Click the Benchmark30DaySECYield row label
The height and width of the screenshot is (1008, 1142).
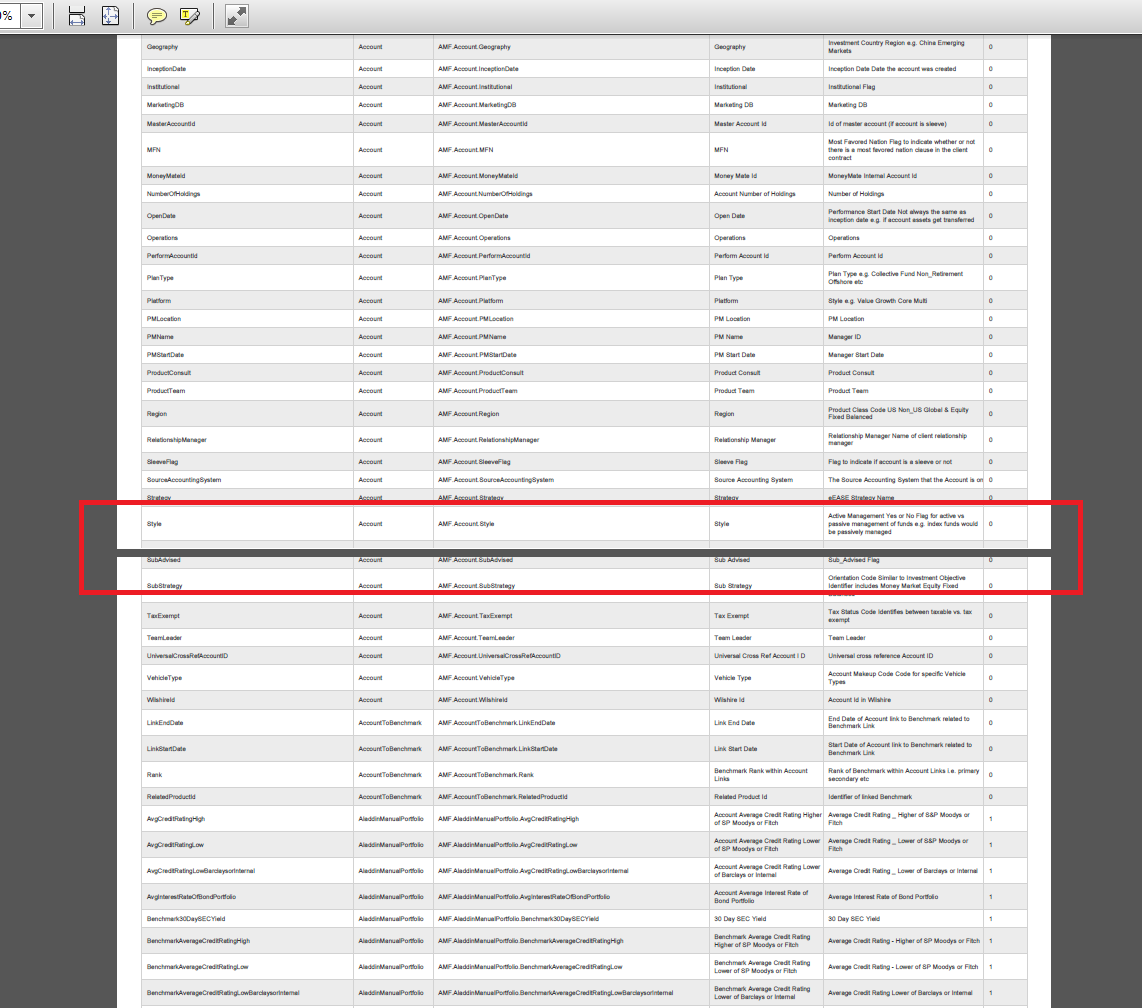click(x=186, y=919)
